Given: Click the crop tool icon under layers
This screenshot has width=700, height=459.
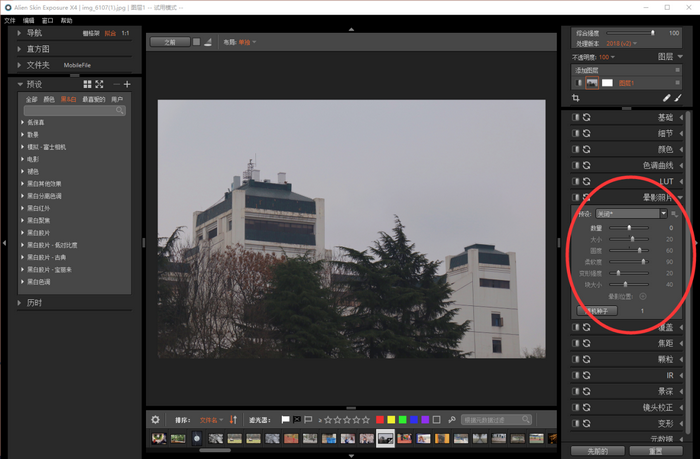Looking at the screenshot, I should click(x=576, y=98).
